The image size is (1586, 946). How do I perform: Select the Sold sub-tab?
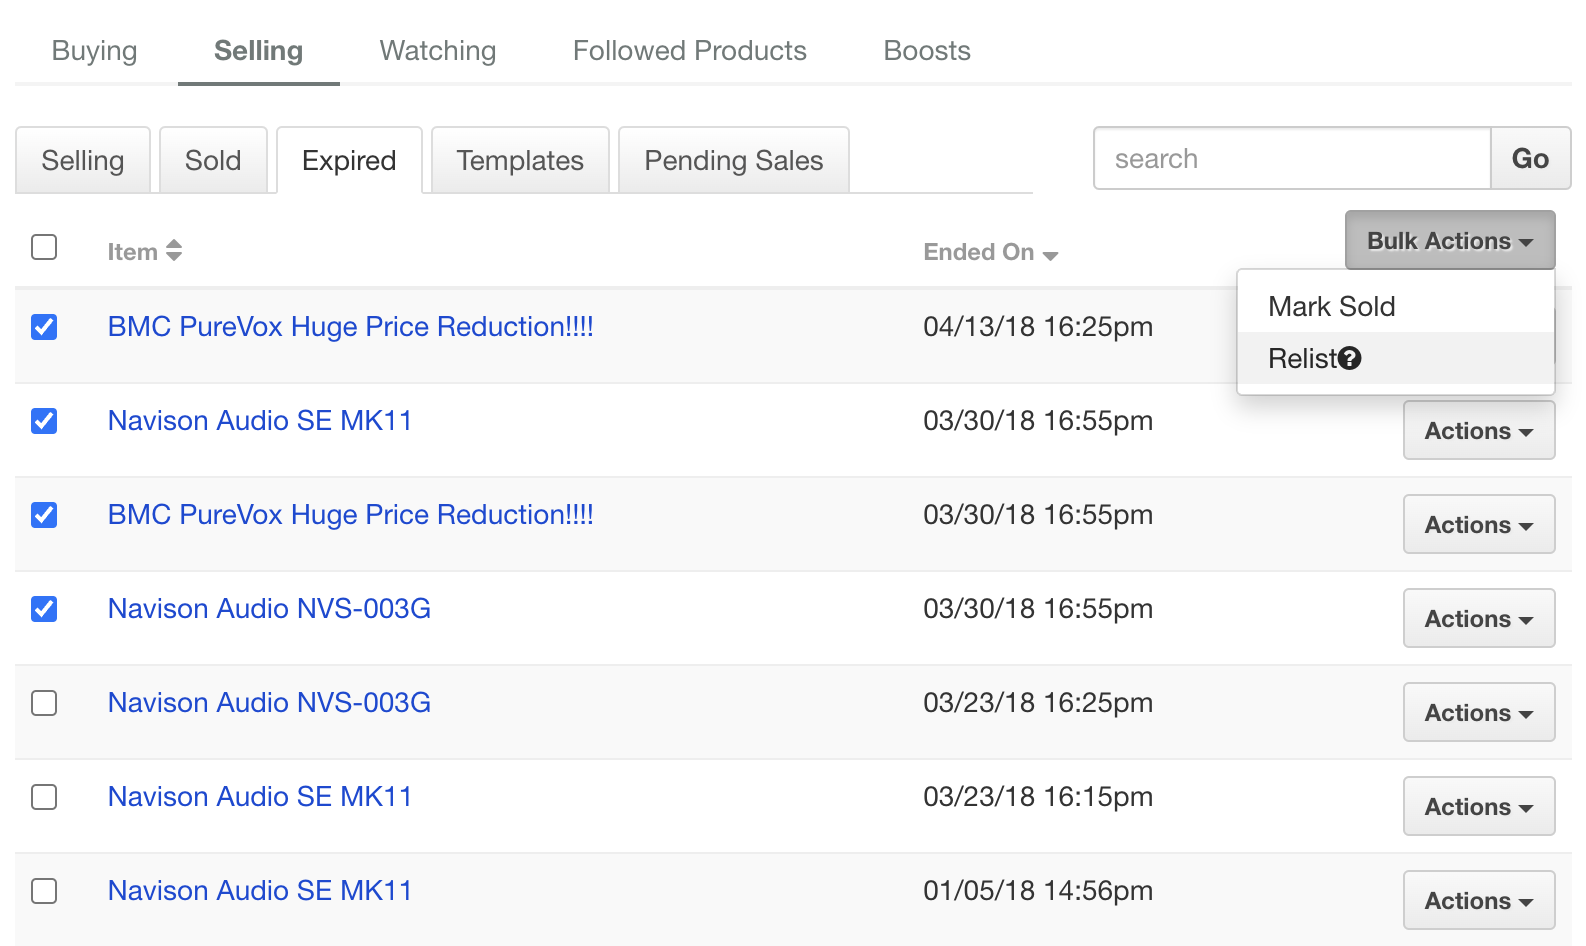click(x=213, y=160)
